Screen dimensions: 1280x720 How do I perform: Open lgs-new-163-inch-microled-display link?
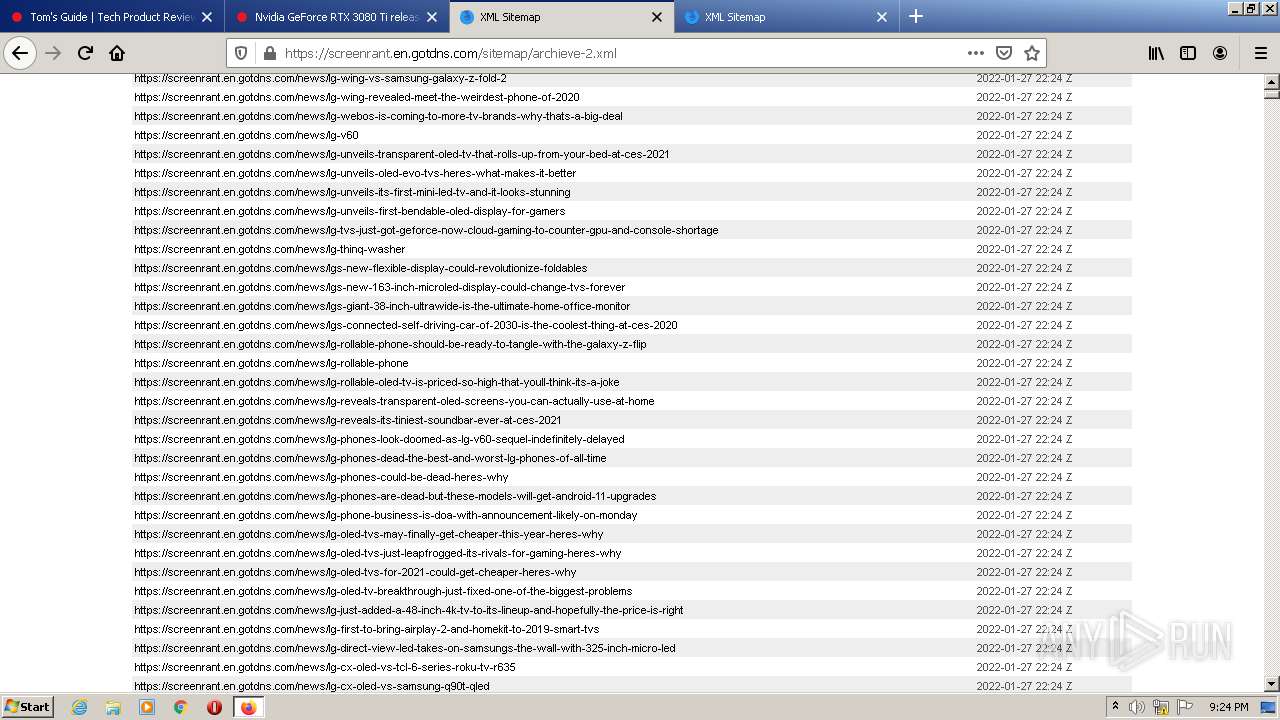(380, 287)
